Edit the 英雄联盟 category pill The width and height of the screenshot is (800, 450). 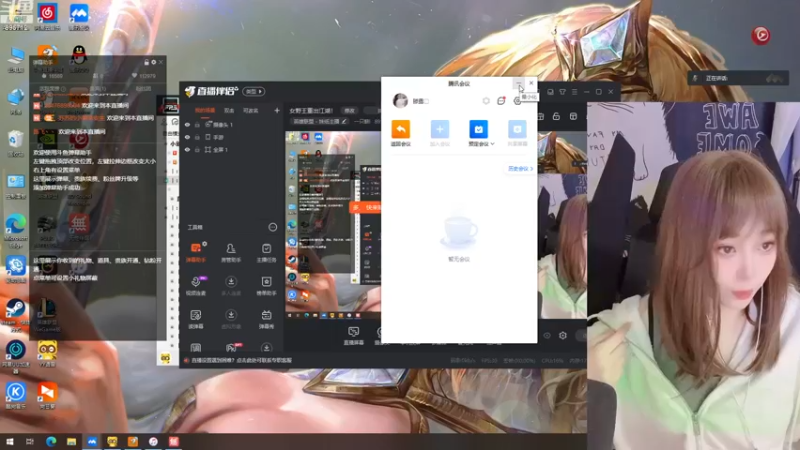coord(320,121)
